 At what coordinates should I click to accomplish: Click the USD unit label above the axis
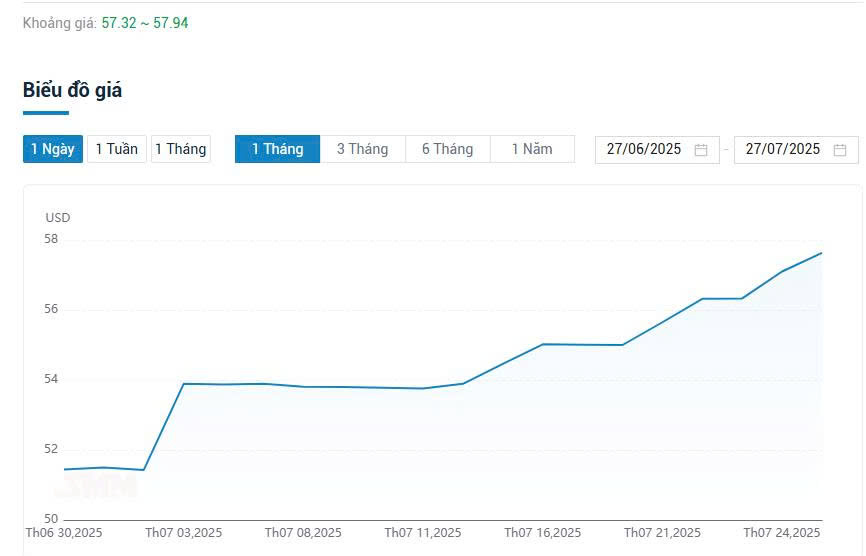point(58,217)
